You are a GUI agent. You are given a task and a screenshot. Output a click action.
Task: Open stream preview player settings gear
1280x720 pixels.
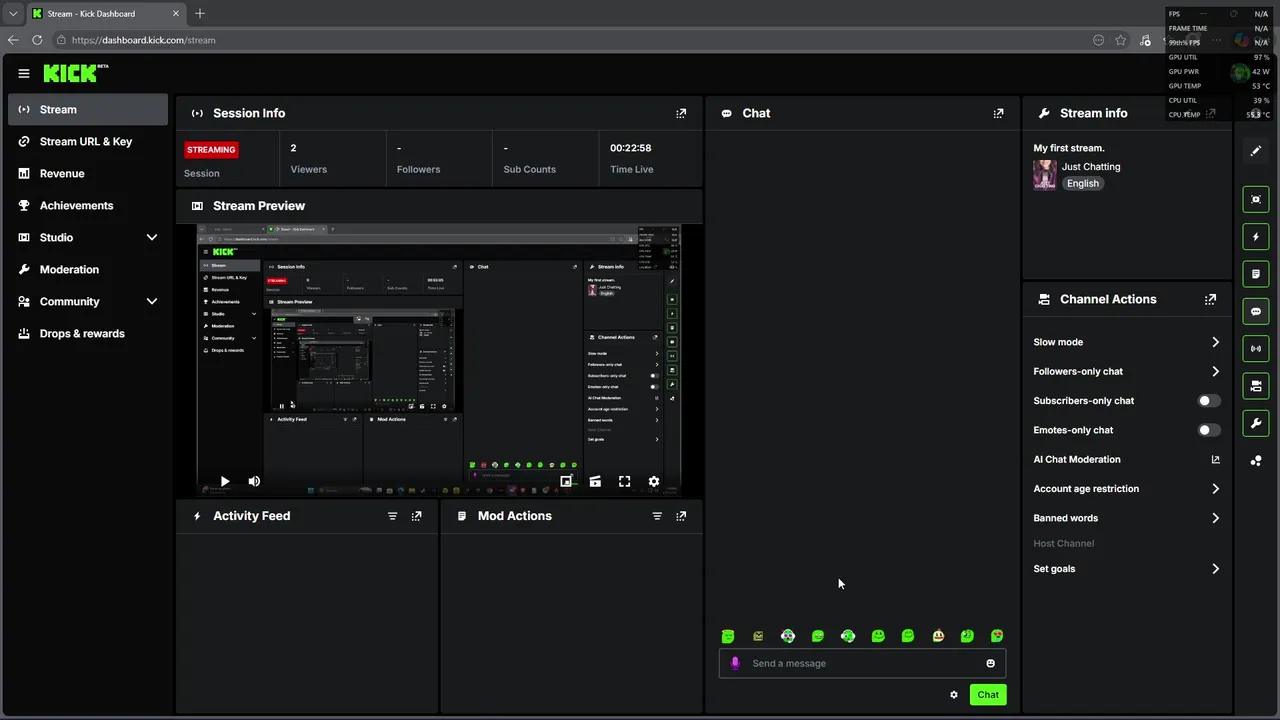(x=654, y=482)
